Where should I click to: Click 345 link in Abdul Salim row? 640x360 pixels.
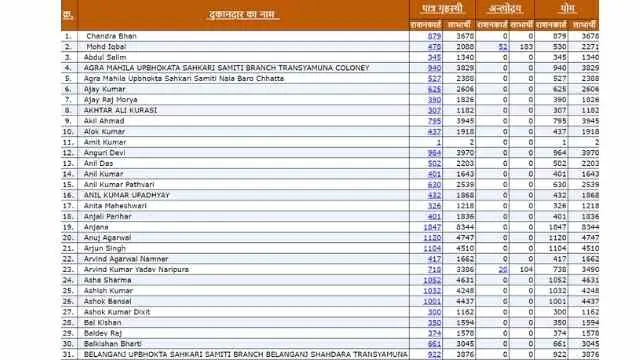(434, 58)
